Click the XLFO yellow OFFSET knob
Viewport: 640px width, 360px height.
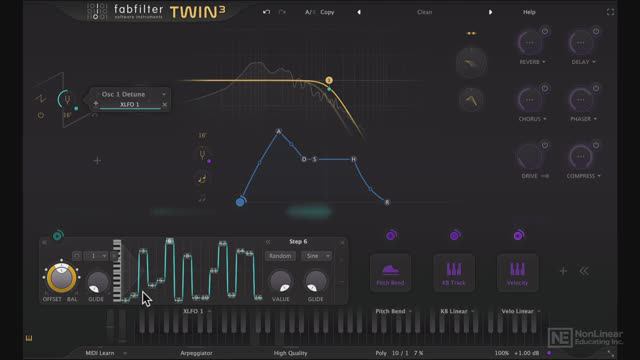tap(61, 278)
